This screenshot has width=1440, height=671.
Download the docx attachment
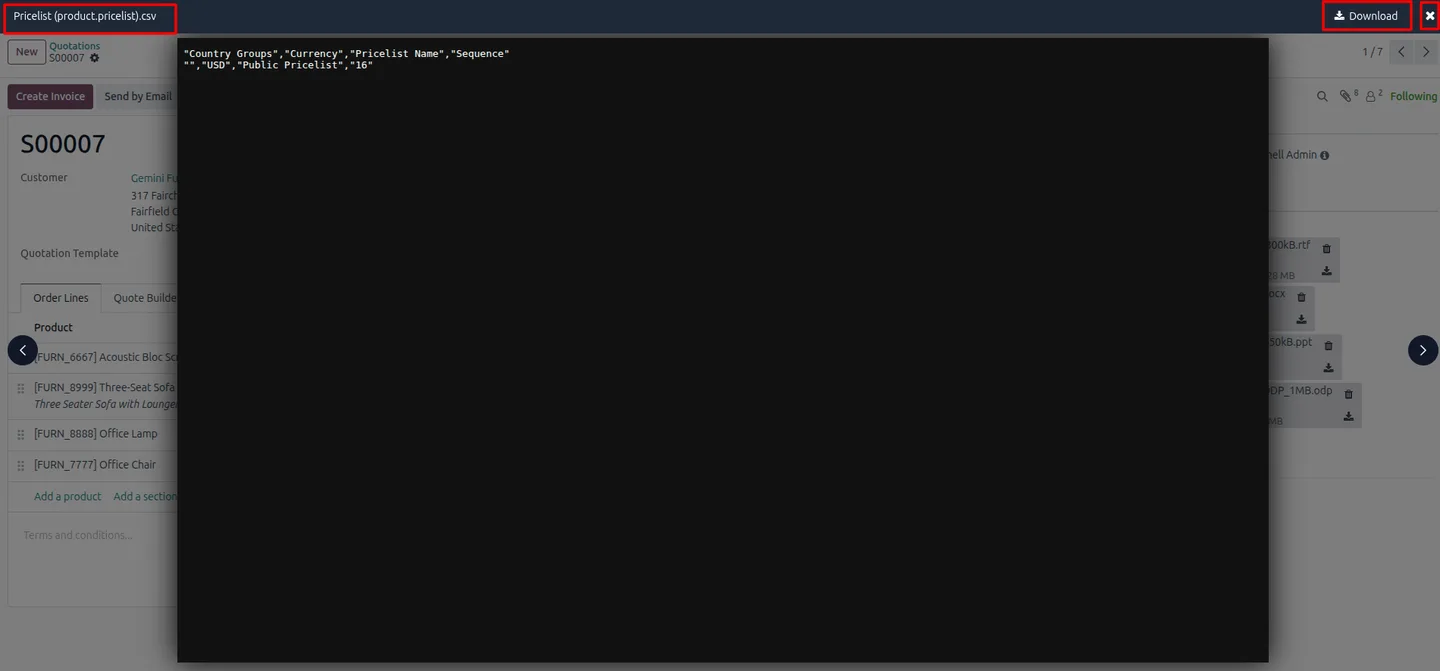pos(1301,320)
